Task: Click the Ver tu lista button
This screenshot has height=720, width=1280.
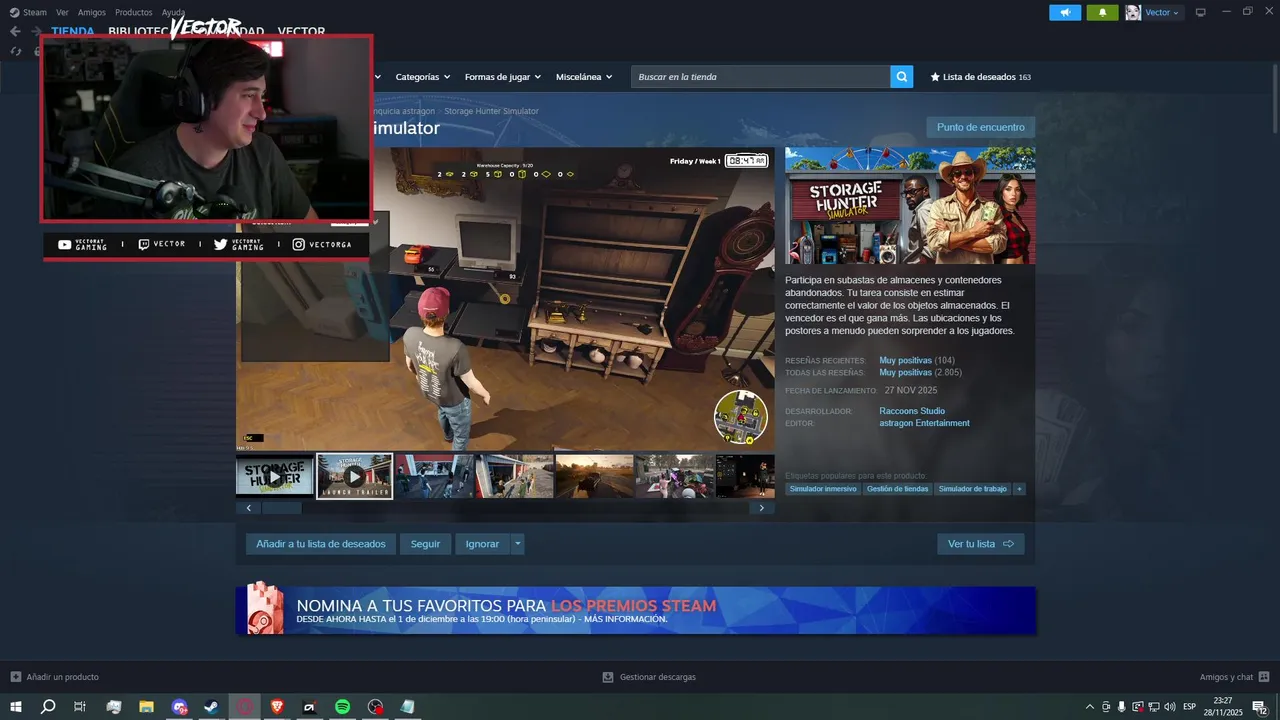Action: [x=980, y=544]
